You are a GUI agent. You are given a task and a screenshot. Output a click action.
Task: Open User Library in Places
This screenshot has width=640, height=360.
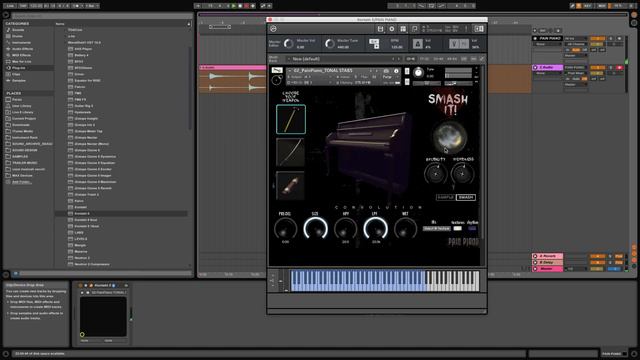coord(22,106)
